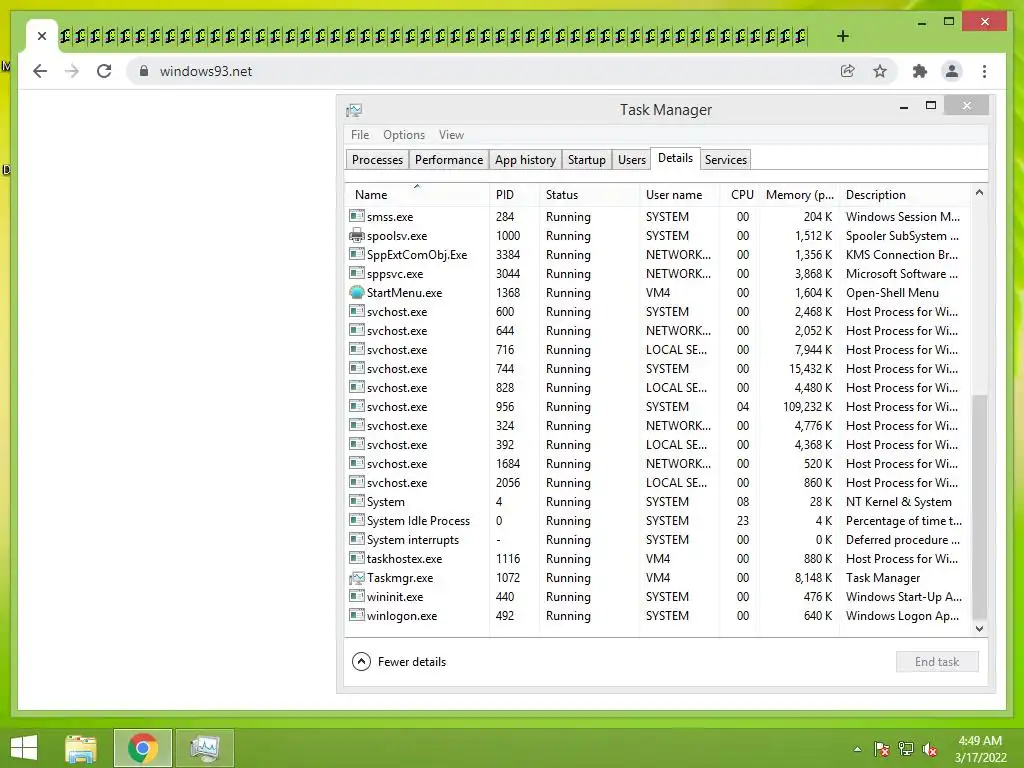
Task: Click the Chrome back arrow
Action: click(40, 71)
